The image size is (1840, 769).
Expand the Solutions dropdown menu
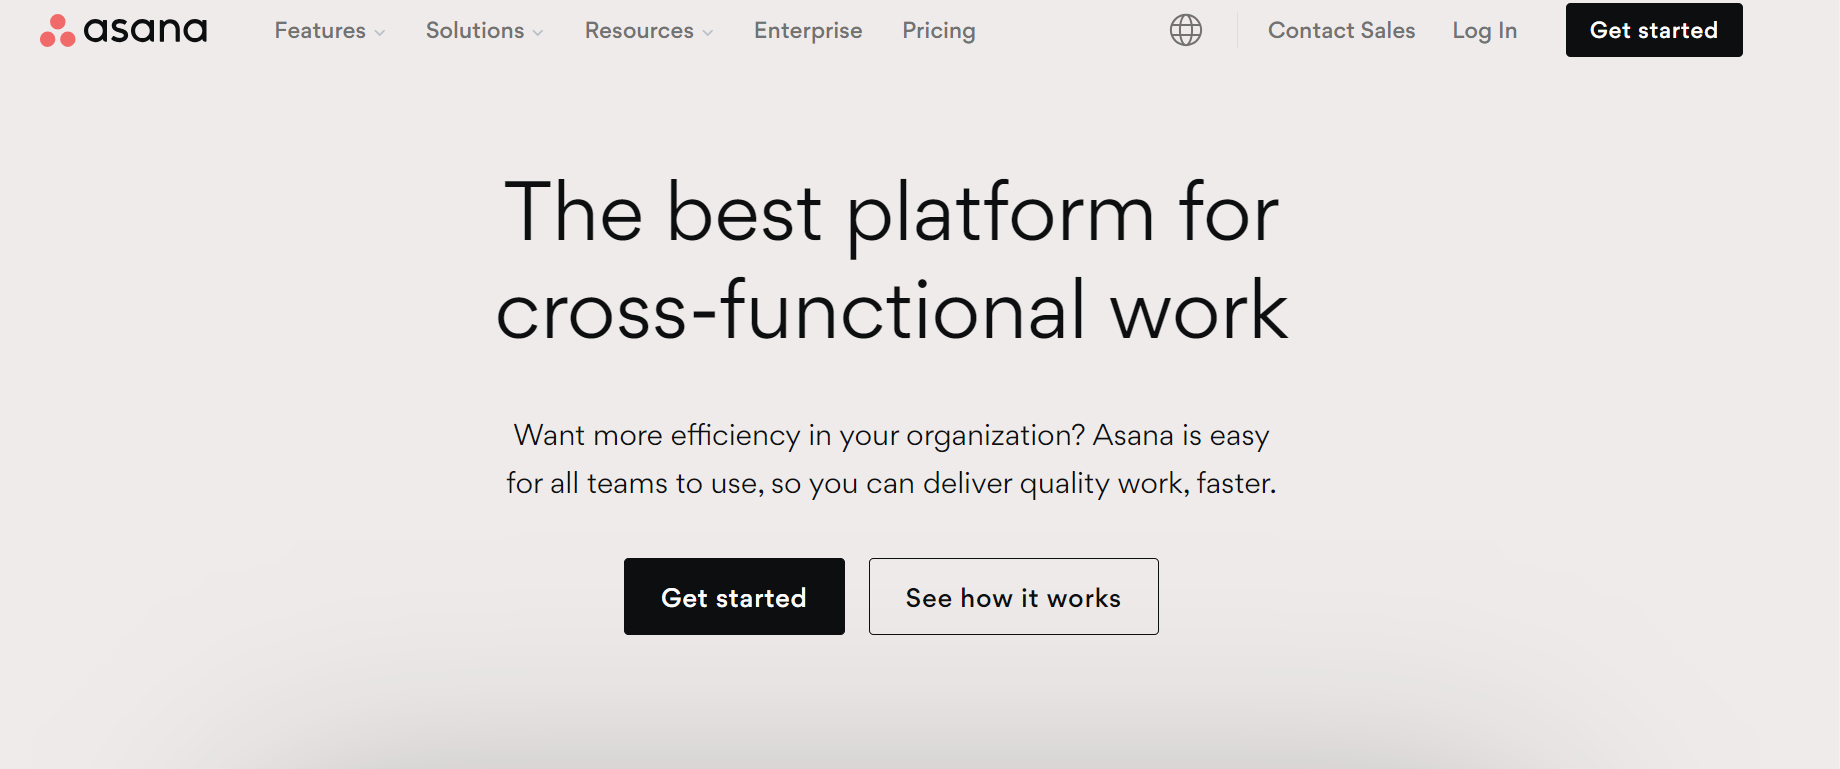[x=484, y=31]
